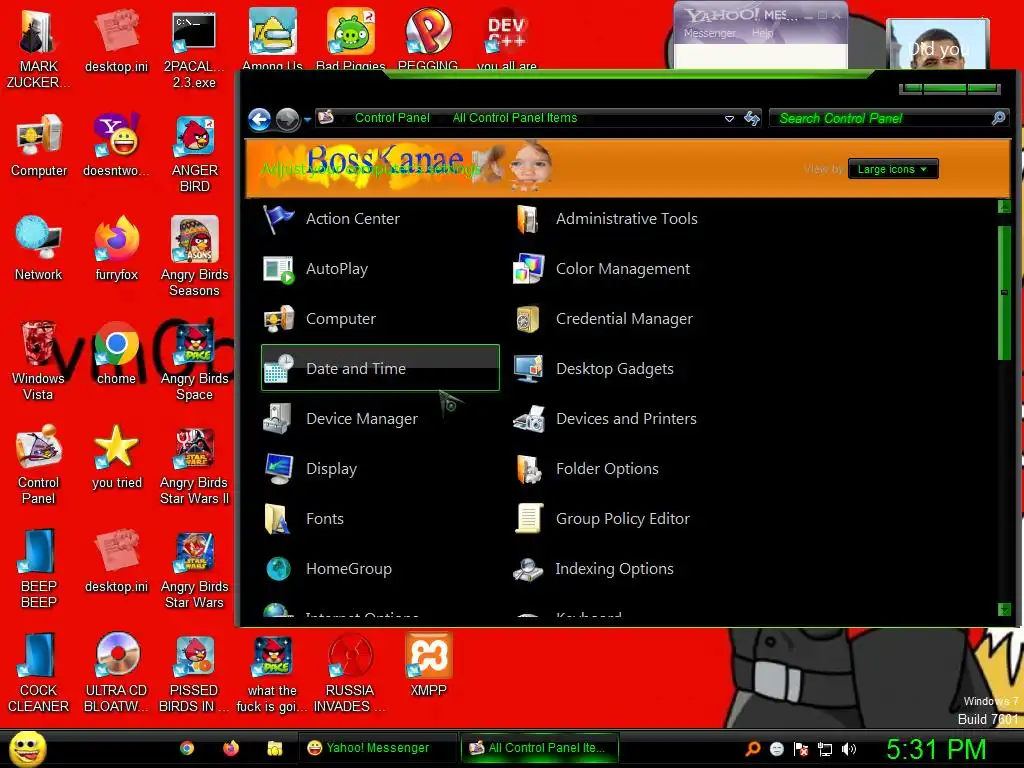
Task: Open Administrative Tools icon
Action: click(x=528, y=219)
